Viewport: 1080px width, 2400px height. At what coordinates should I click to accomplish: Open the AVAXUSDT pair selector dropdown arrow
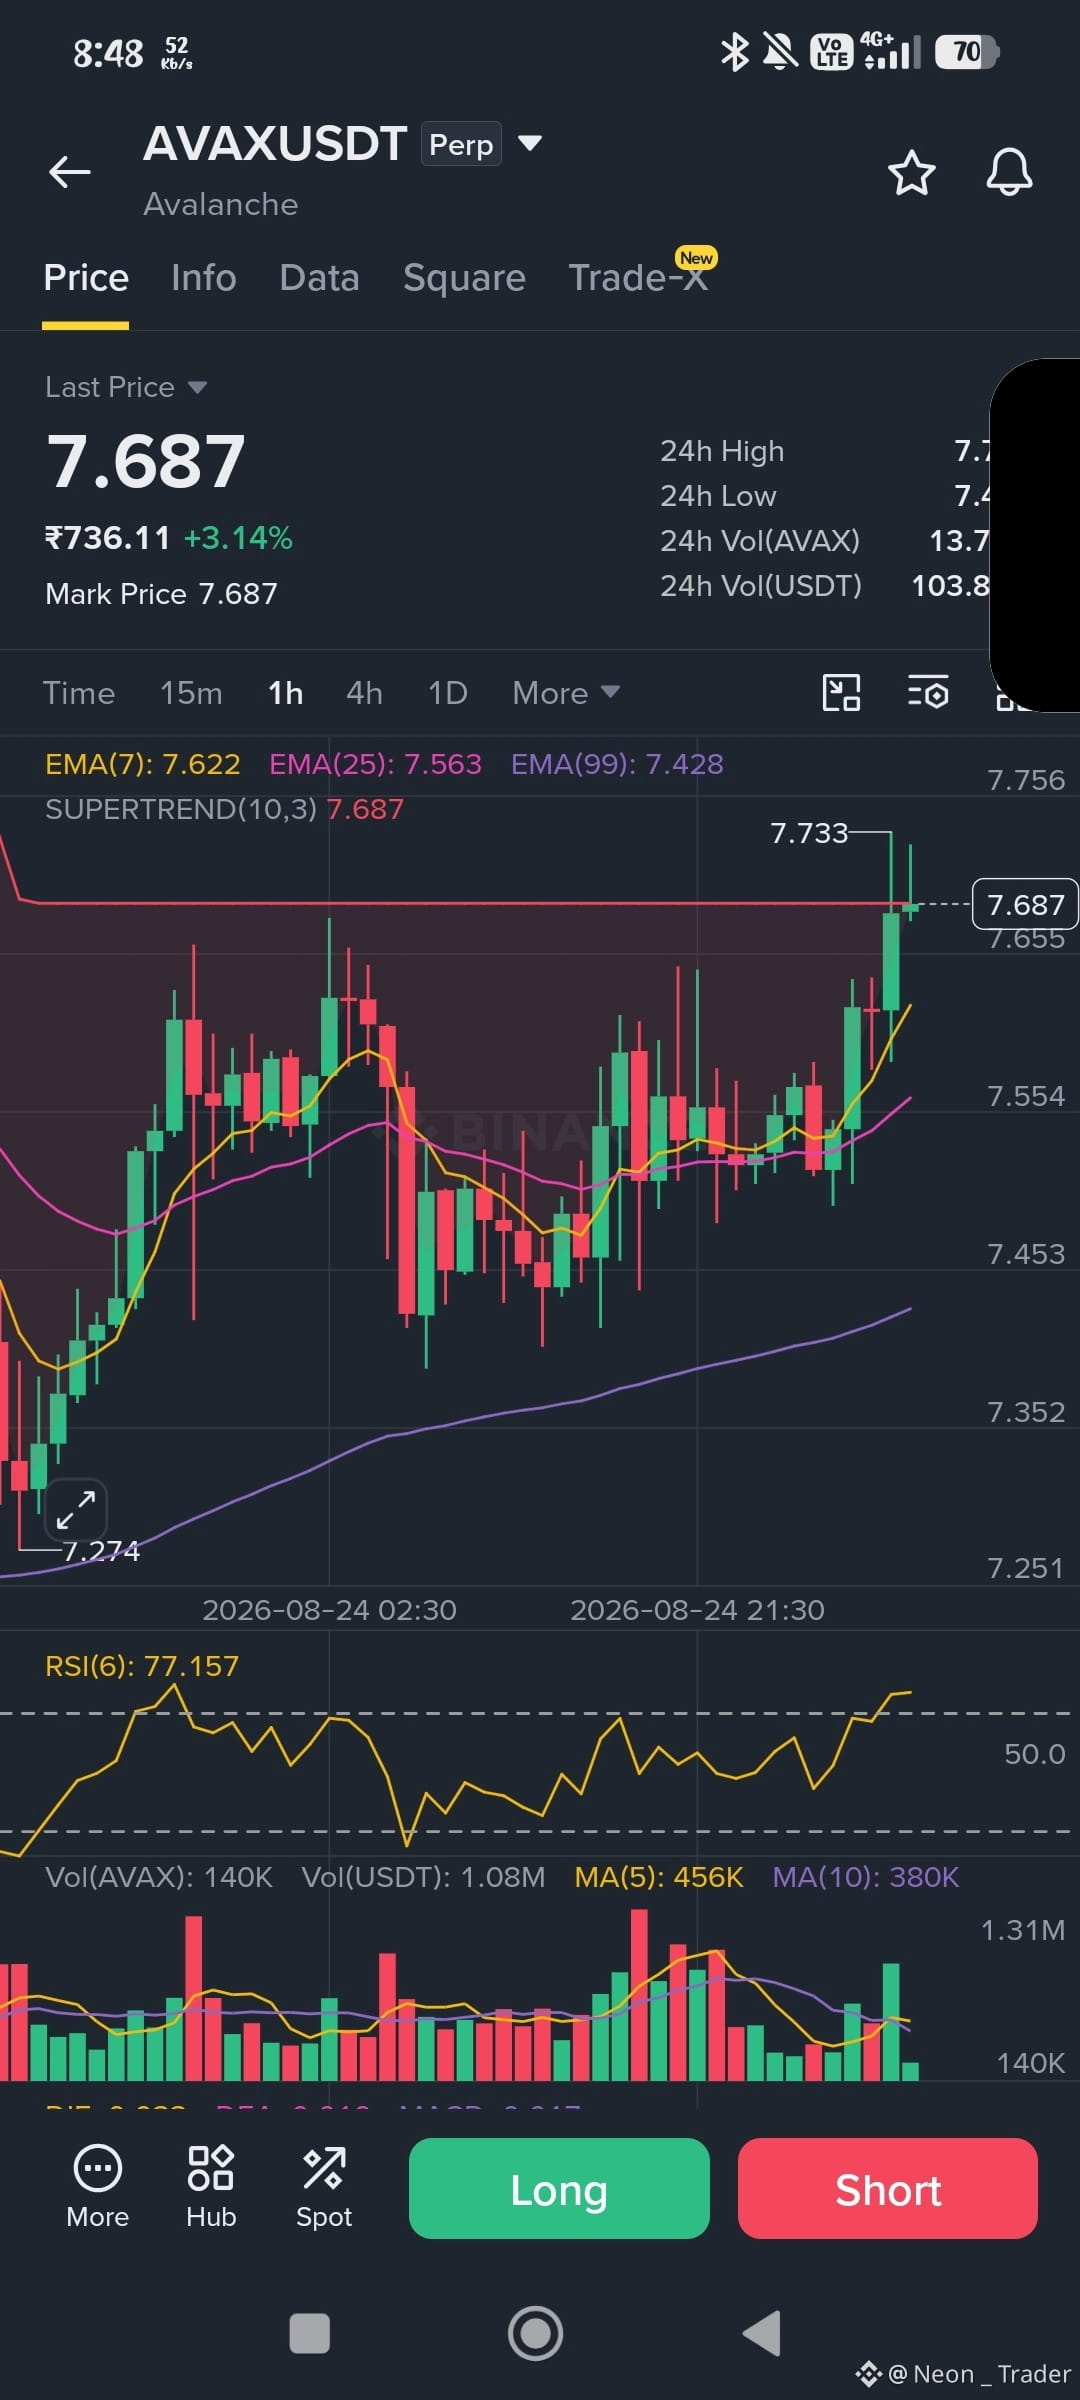click(530, 143)
